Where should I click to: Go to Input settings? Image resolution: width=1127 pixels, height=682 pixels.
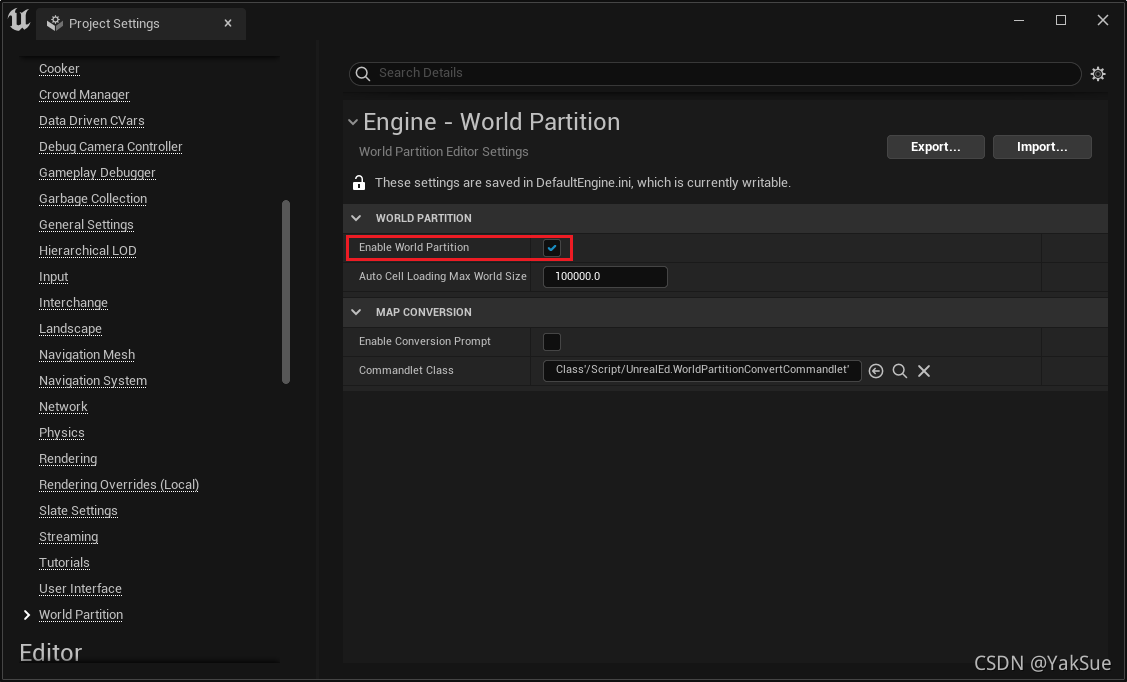[x=53, y=277]
